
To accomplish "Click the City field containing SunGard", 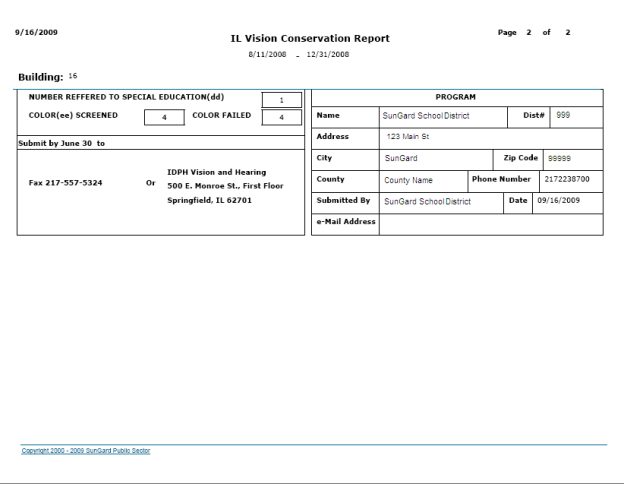I will 435,159.
